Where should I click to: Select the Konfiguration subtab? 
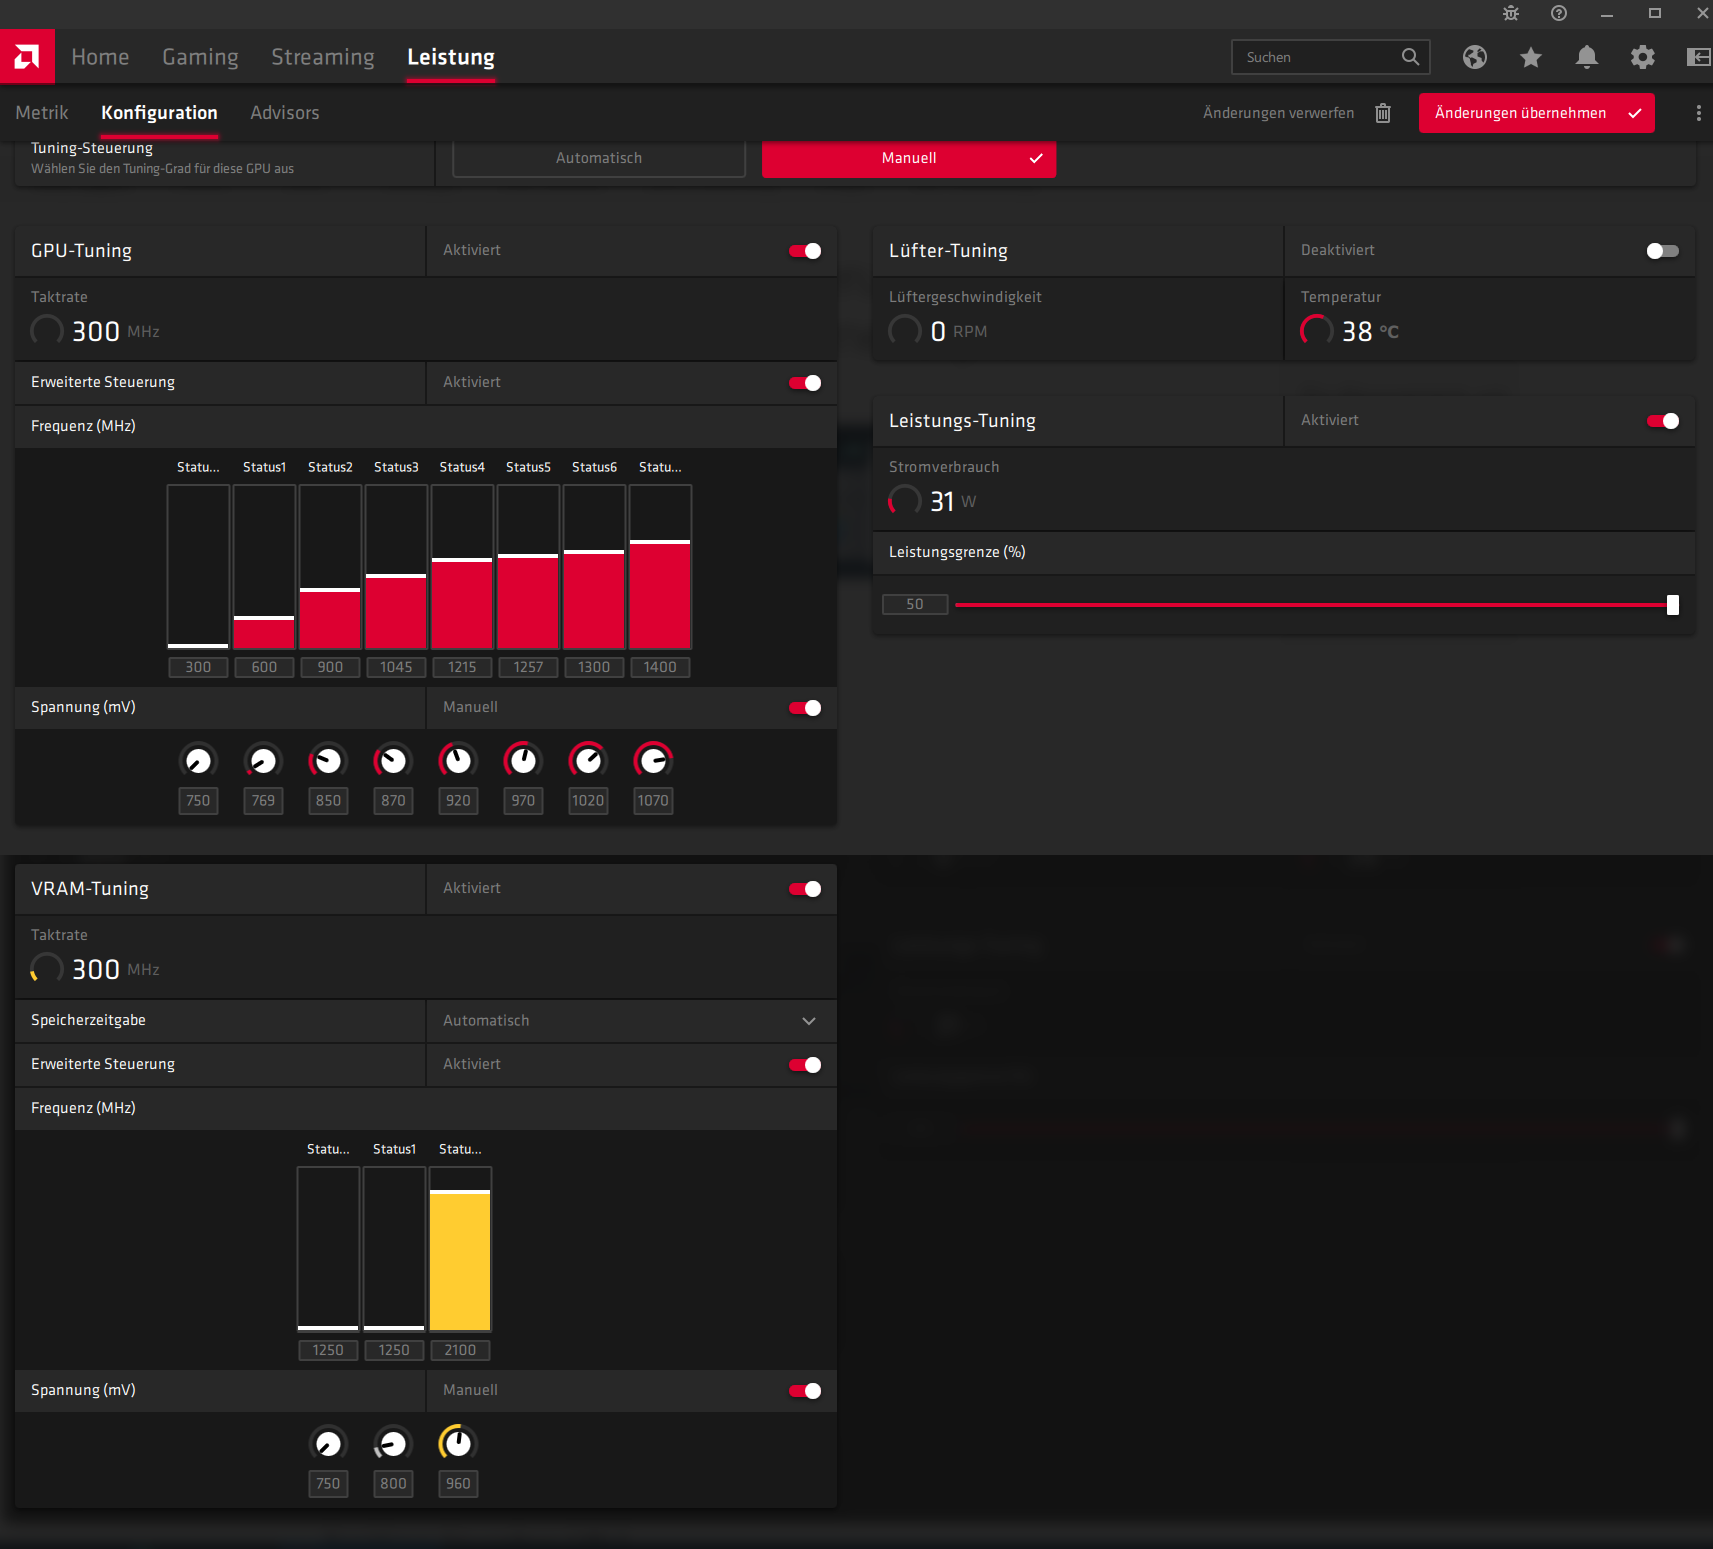click(x=159, y=113)
